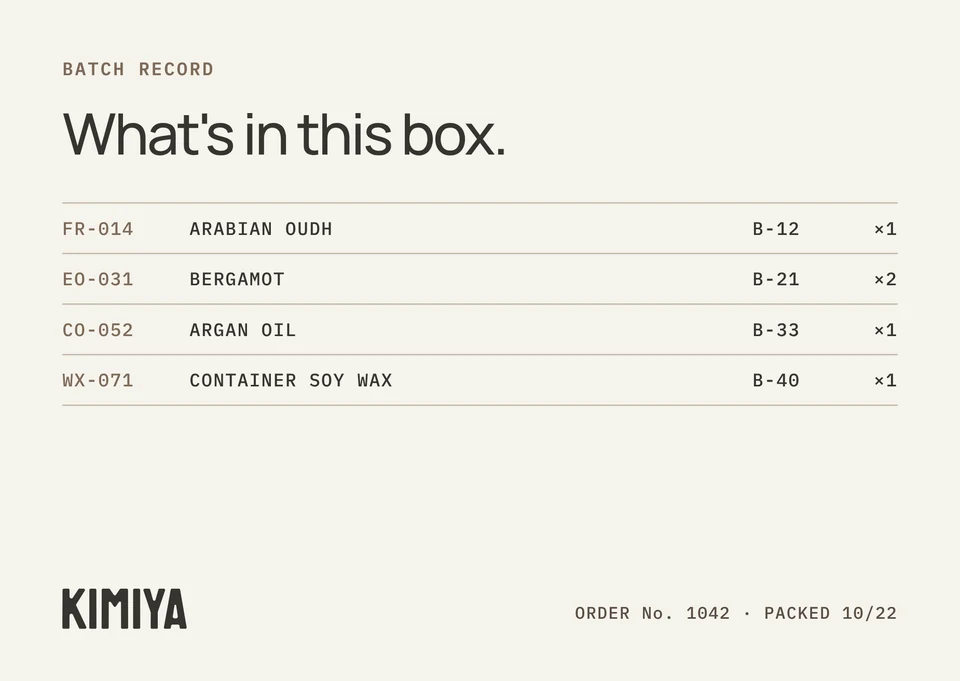The image size is (960, 681).
Task: Click the ×2 quantity for Bergamot
Action: [x=885, y=279]
